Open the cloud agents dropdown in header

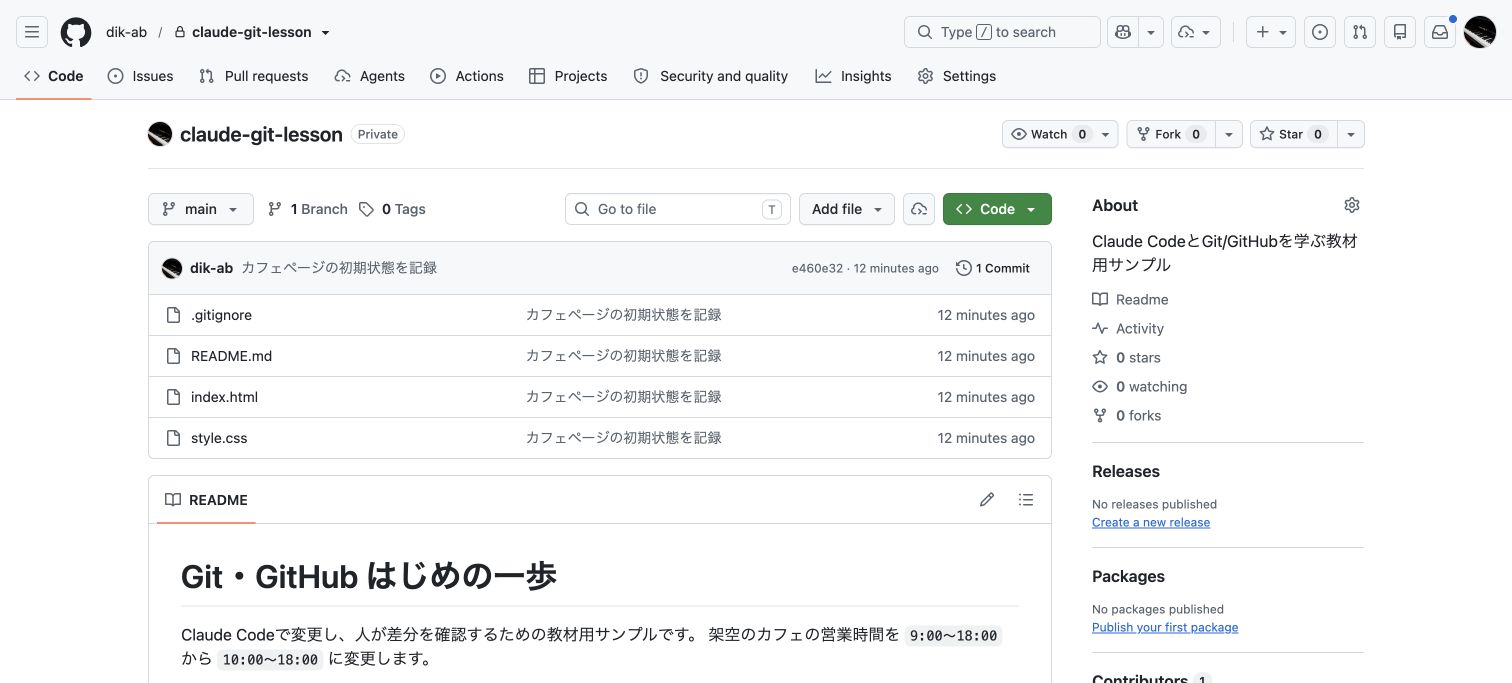coord(1196,32)
